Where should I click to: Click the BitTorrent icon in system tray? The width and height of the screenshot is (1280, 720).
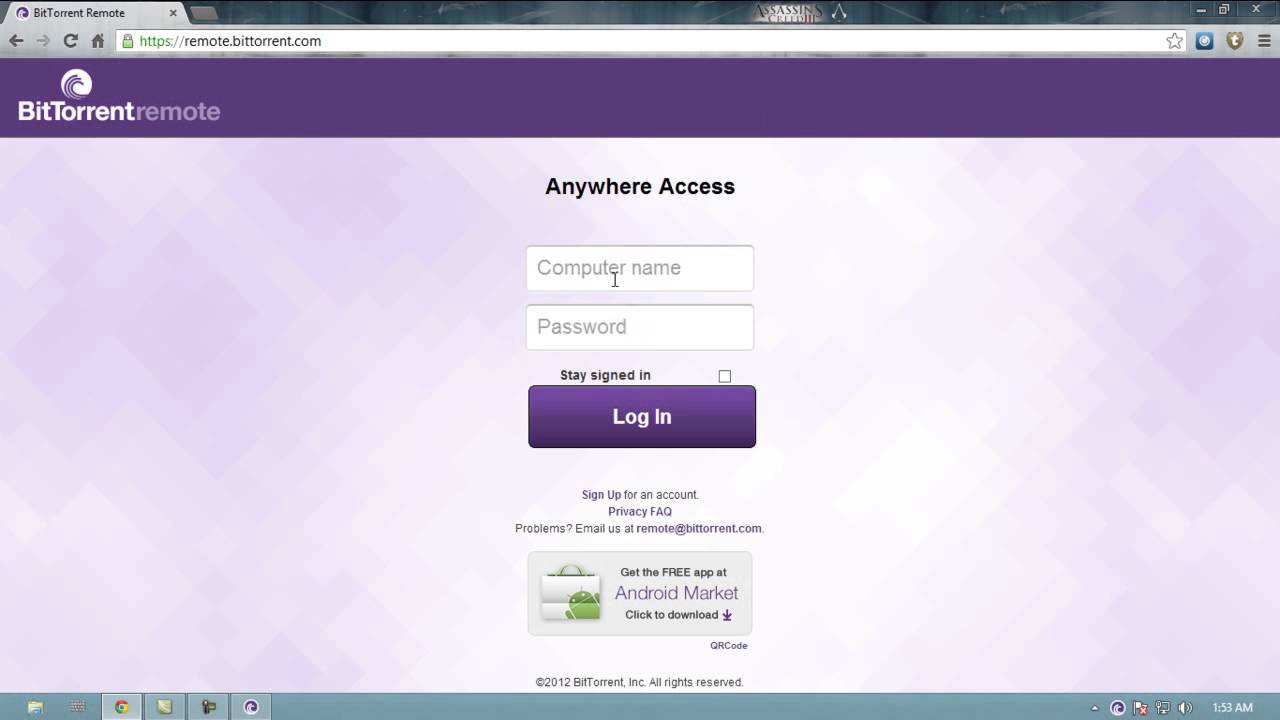coord(1118,707)
